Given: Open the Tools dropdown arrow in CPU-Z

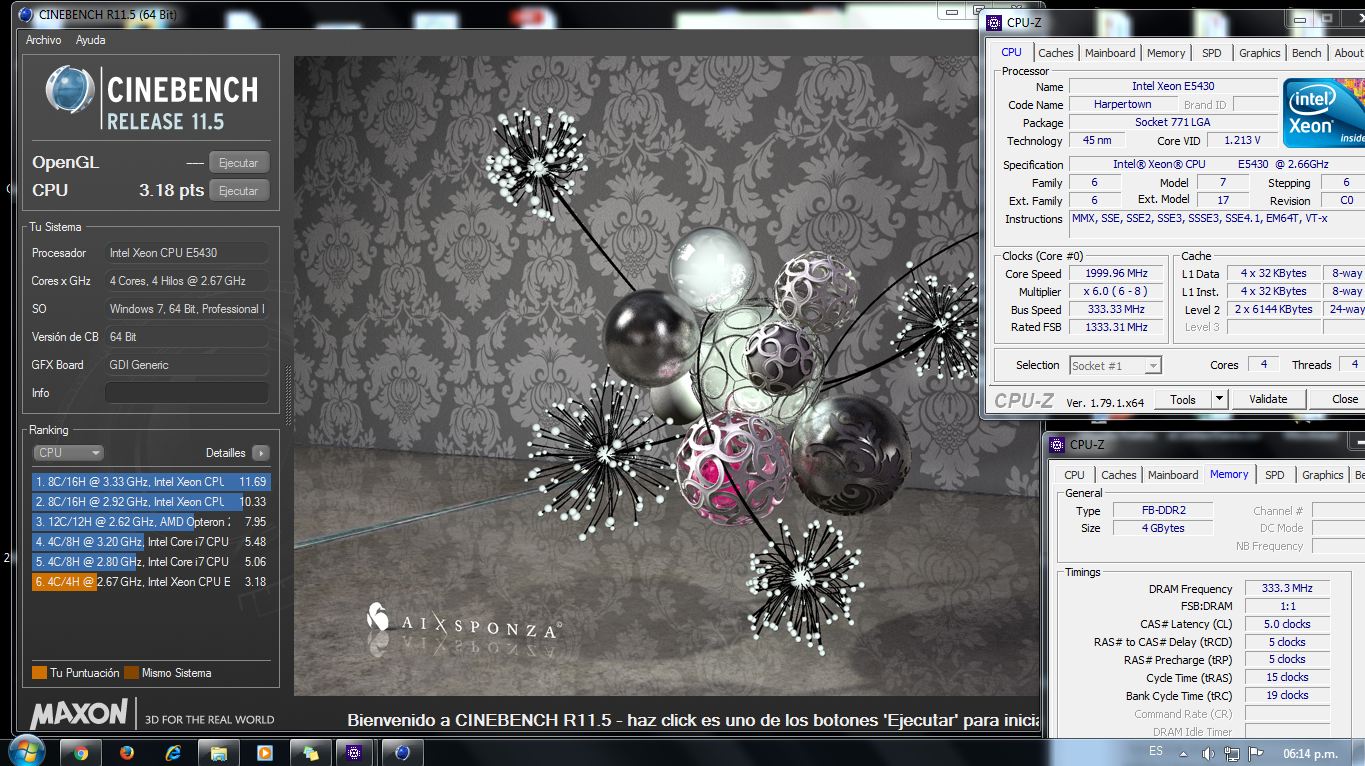Looking at the screenshot, I should click(1219, 399).
